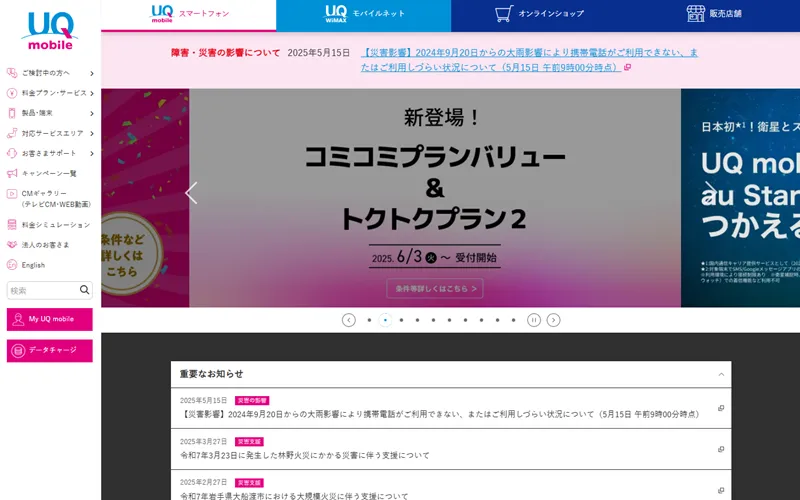The image size is (800, 500).
Task: Open the オンラインショップ tab
Action: [x=538, y=15]
